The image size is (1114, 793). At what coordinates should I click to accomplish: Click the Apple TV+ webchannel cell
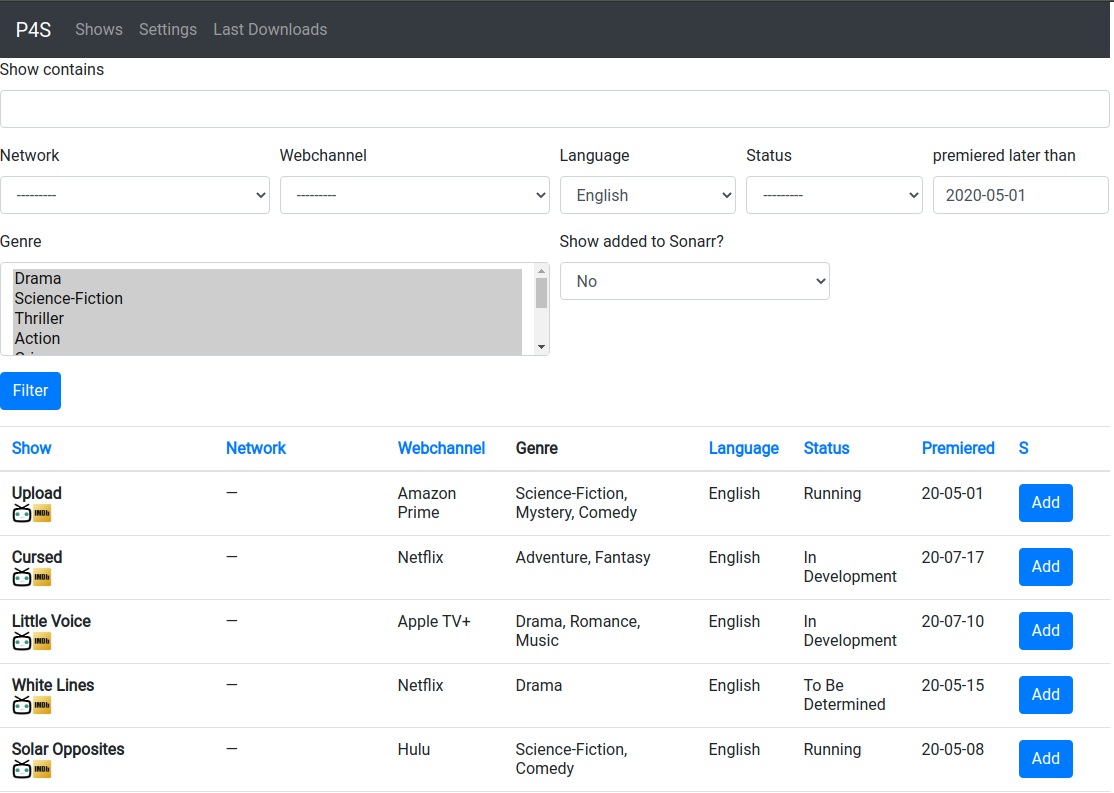434,621
